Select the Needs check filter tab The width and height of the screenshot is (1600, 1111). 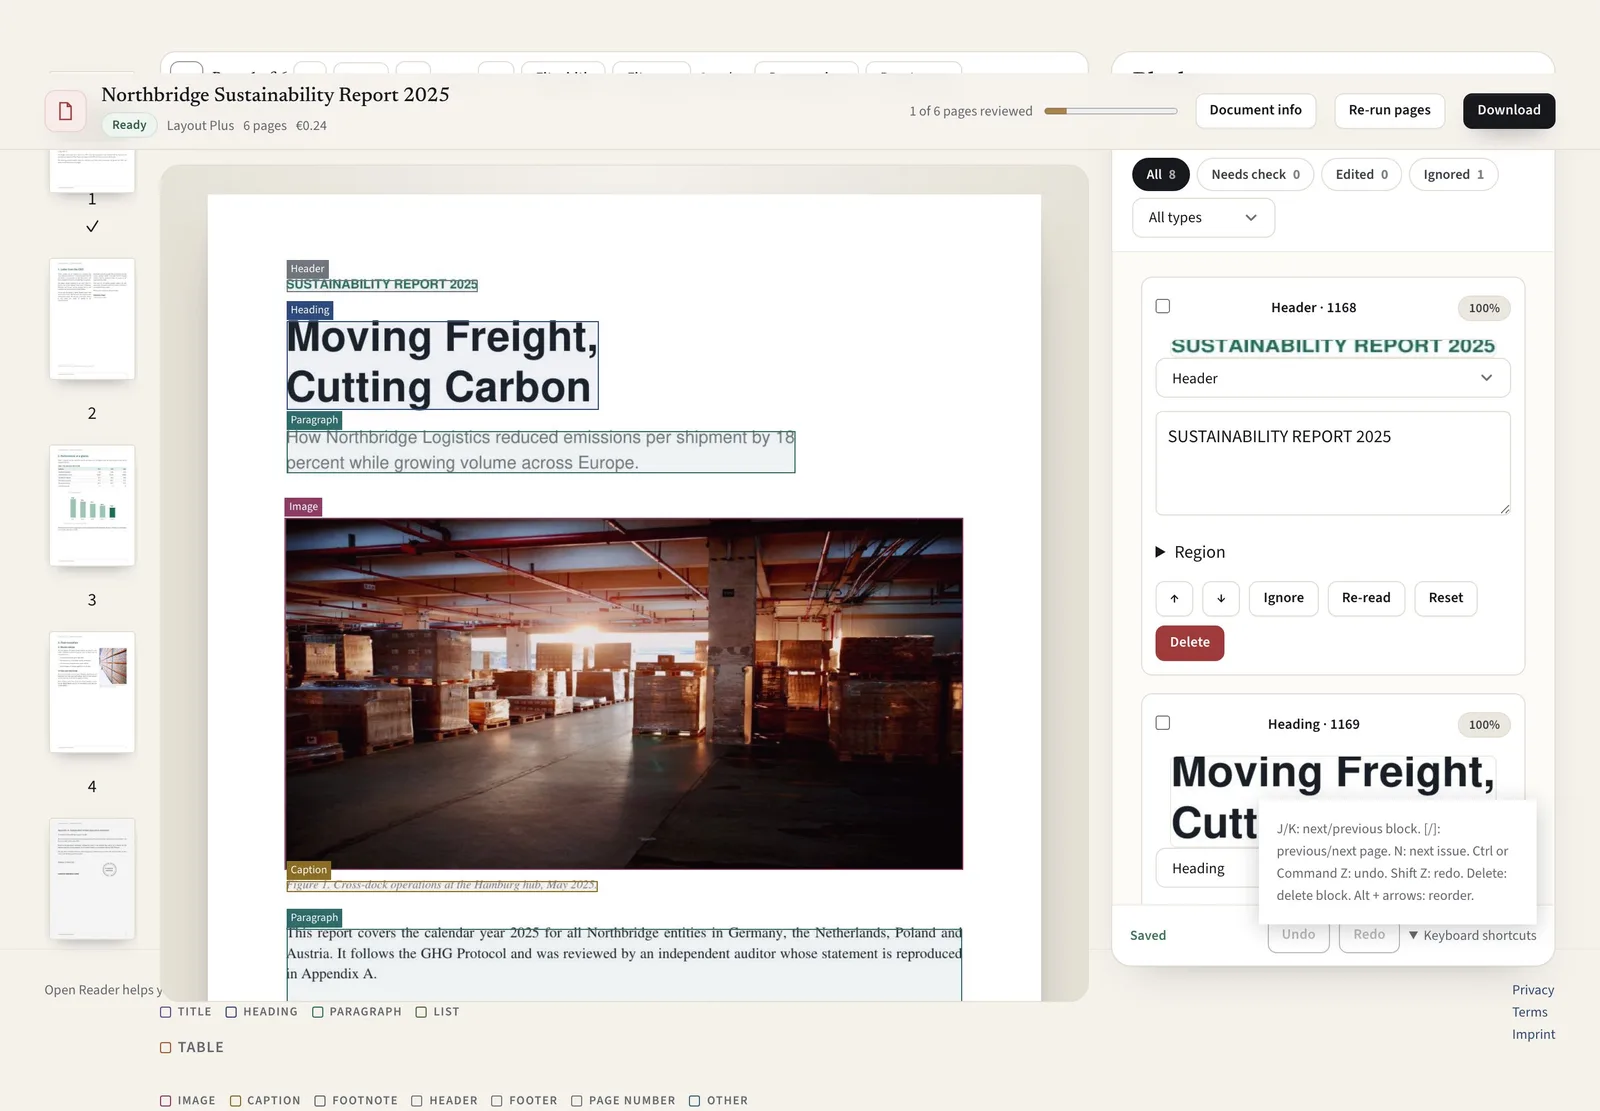pyautogui.click(x=1255, y=174)
